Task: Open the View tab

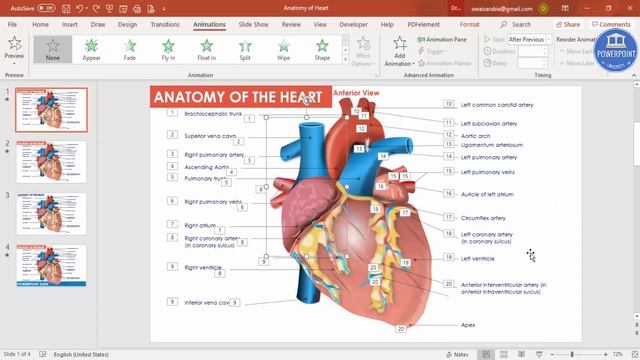Action: pos(320,24)
